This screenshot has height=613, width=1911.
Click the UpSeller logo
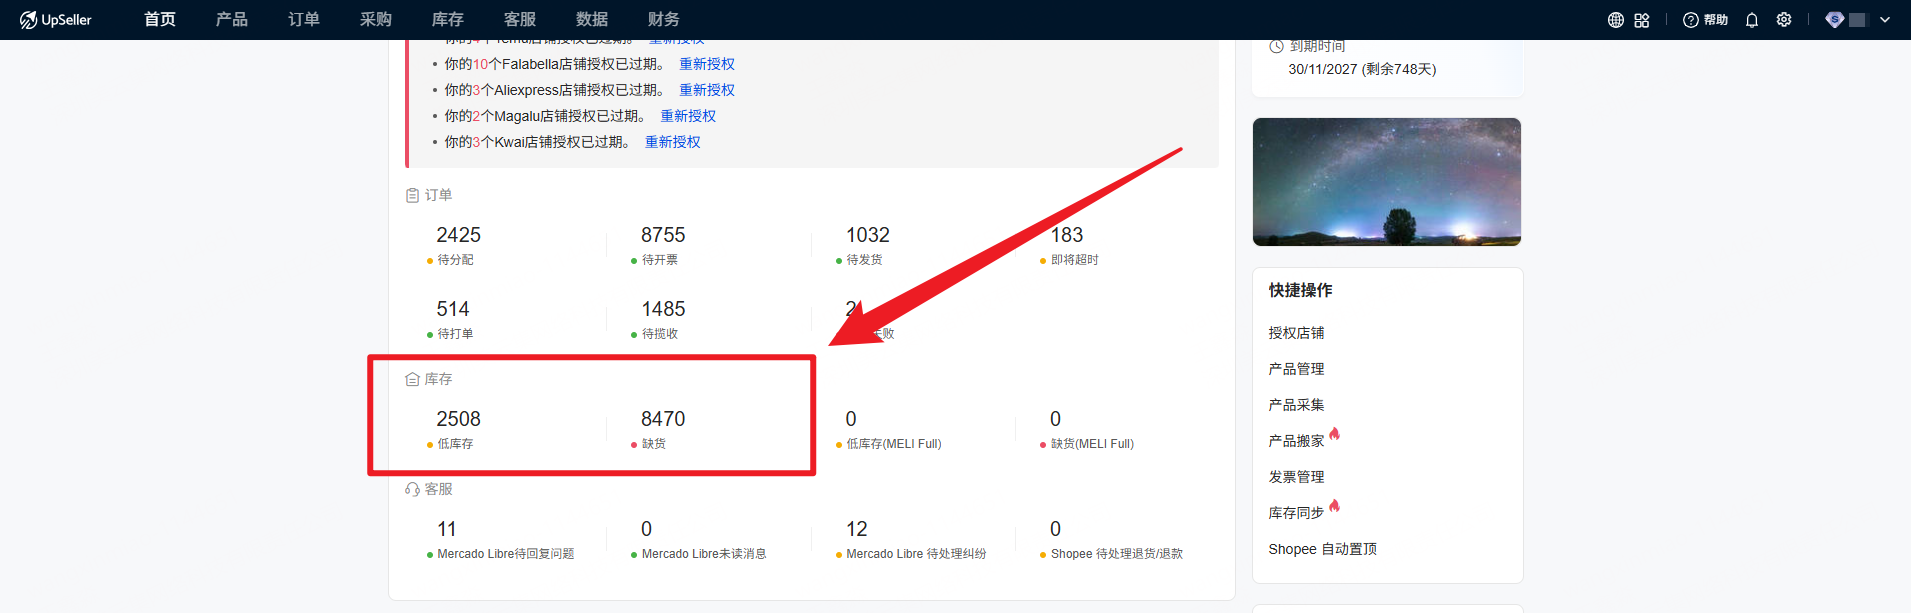point(56,20)
